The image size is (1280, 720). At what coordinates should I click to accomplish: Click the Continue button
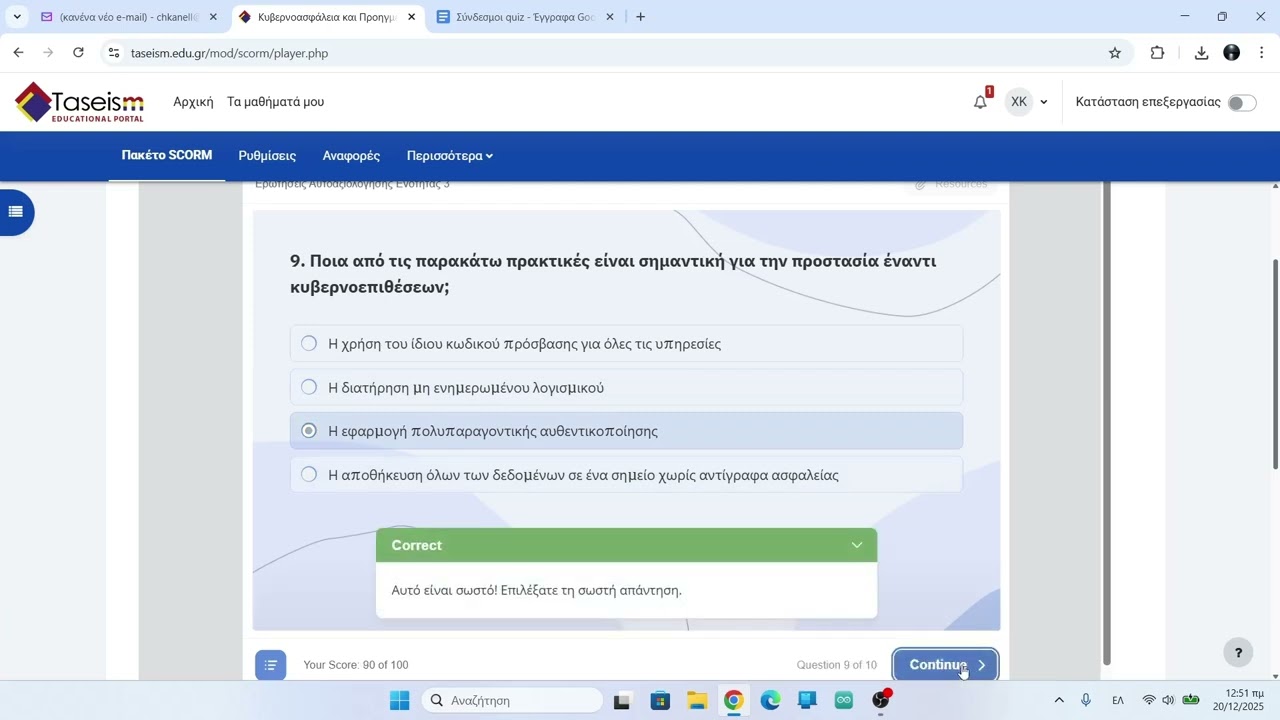(946, 665)
